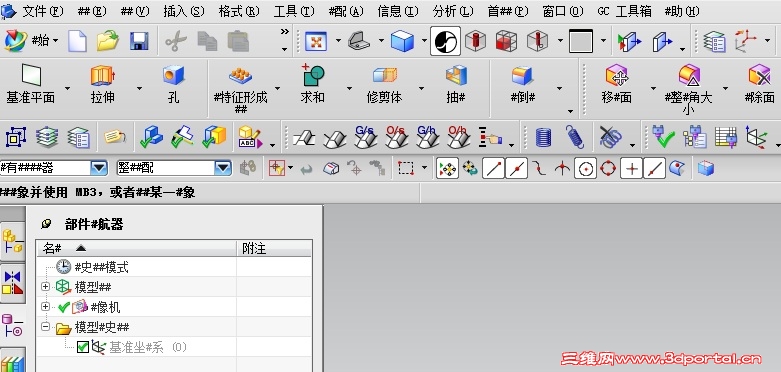
Task: Click the green check validation icon in toolbar
Action: [x=663, y=137]
